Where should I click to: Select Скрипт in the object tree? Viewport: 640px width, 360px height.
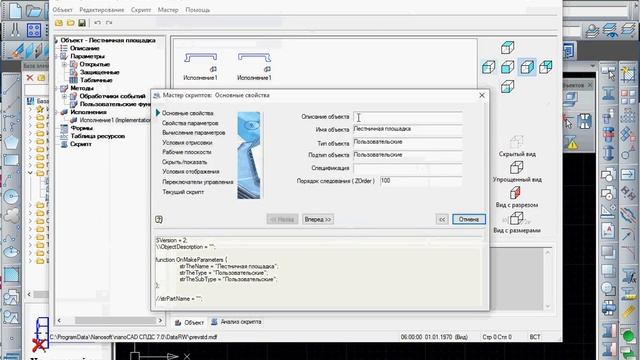81,144
